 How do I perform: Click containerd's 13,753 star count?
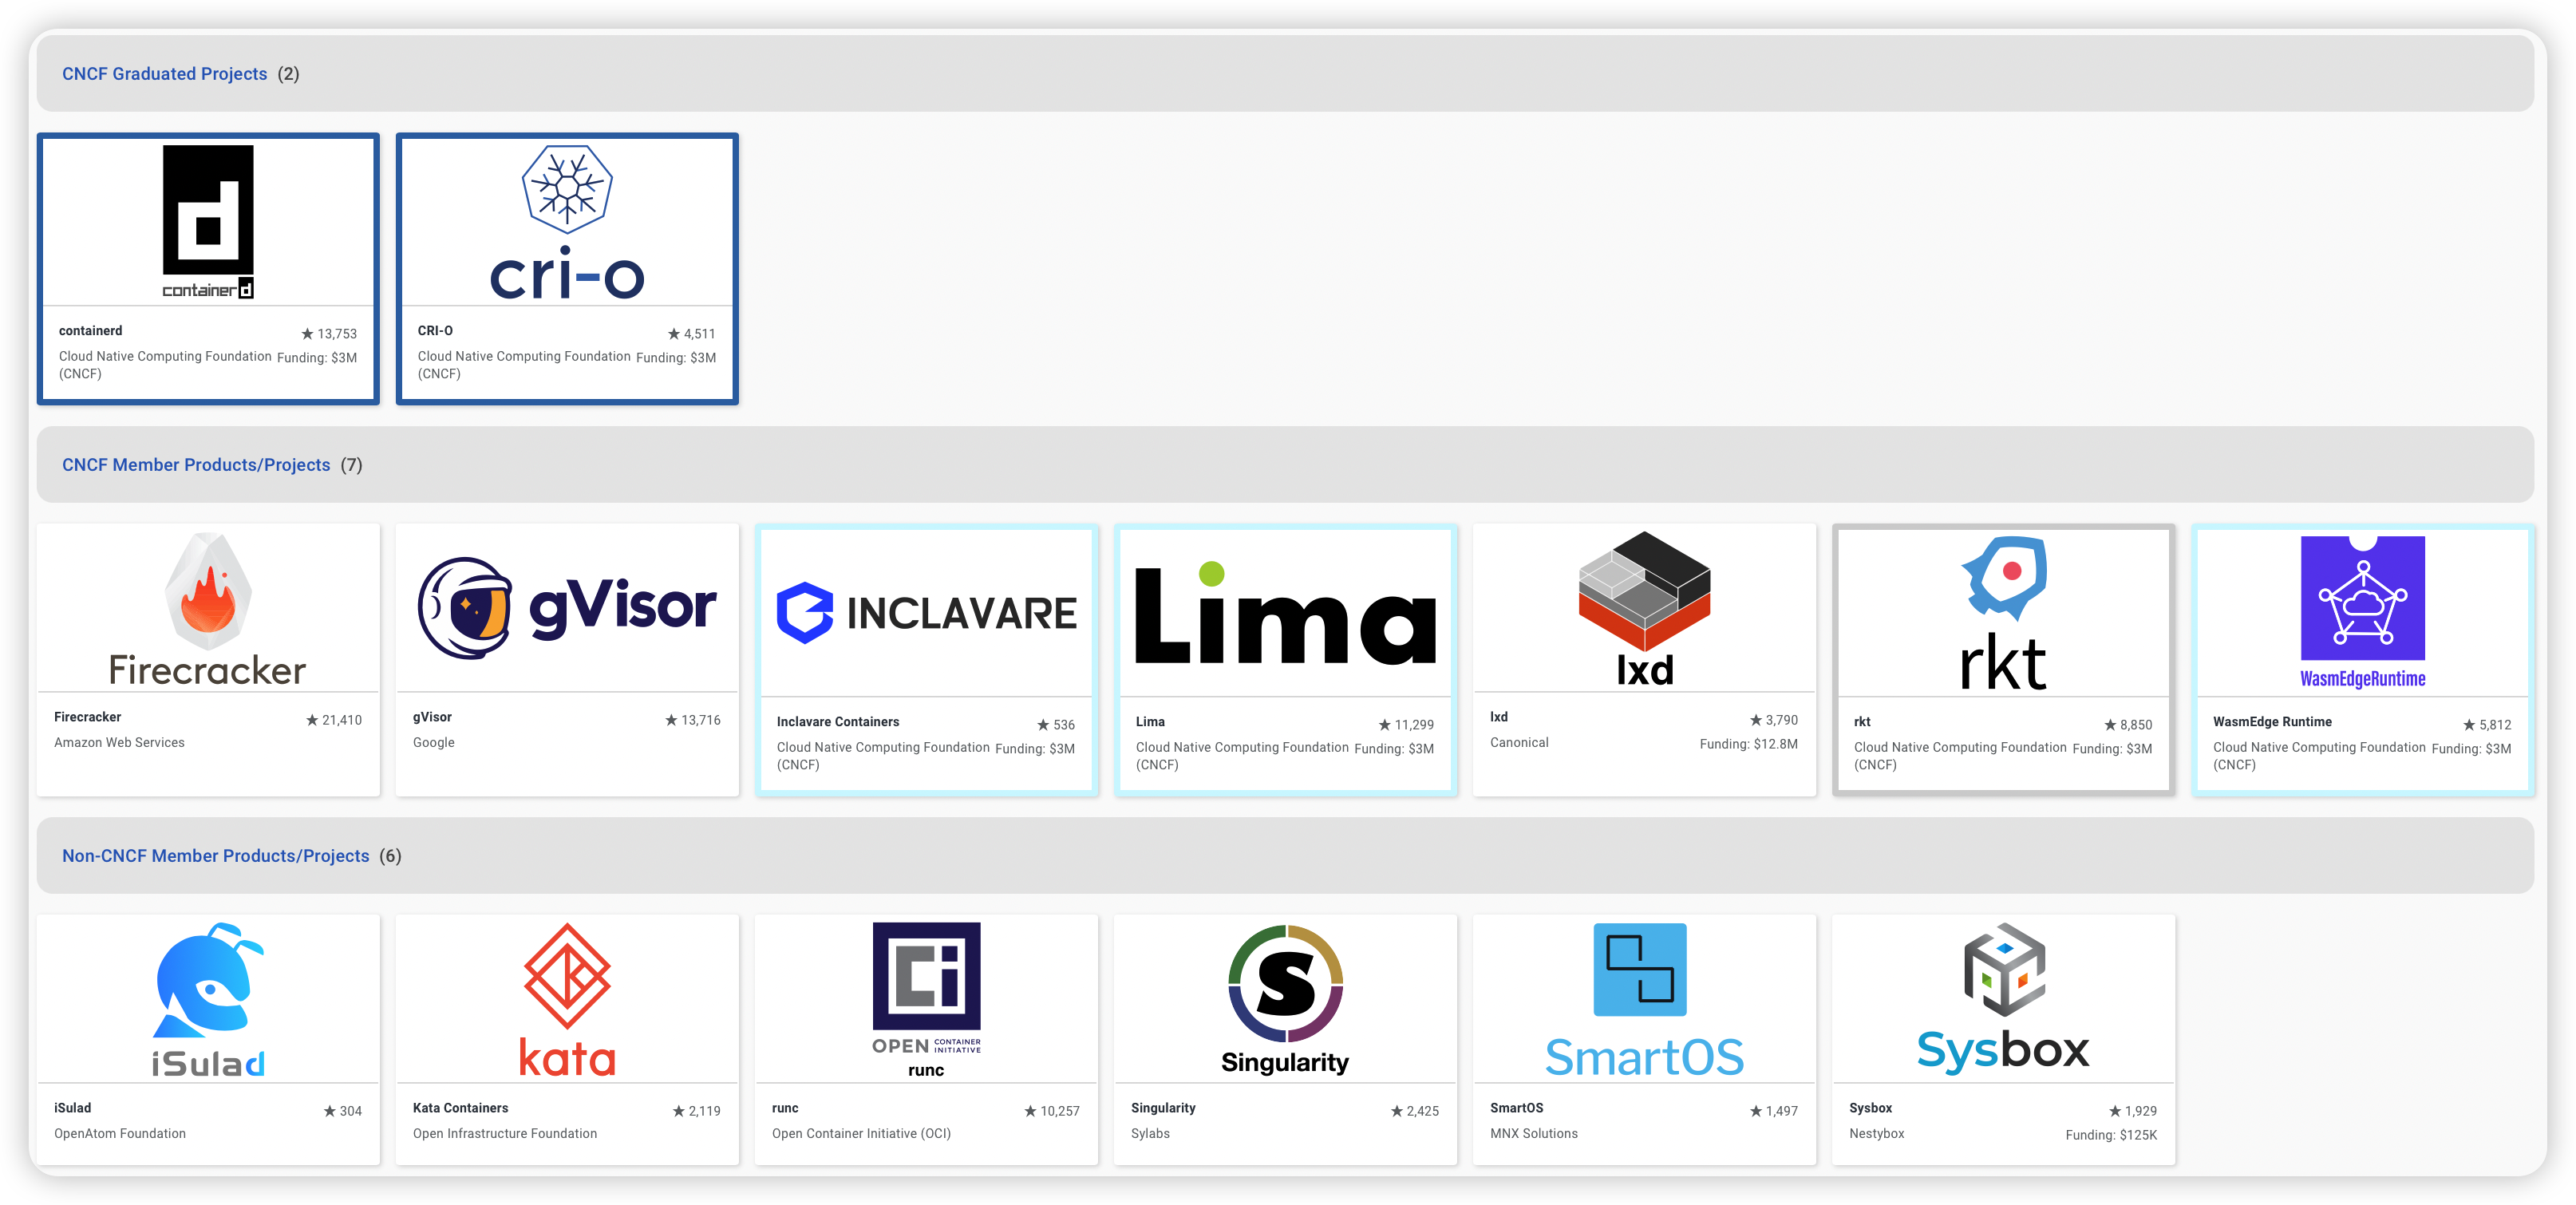pyautogui.click(x=329, y=334)
